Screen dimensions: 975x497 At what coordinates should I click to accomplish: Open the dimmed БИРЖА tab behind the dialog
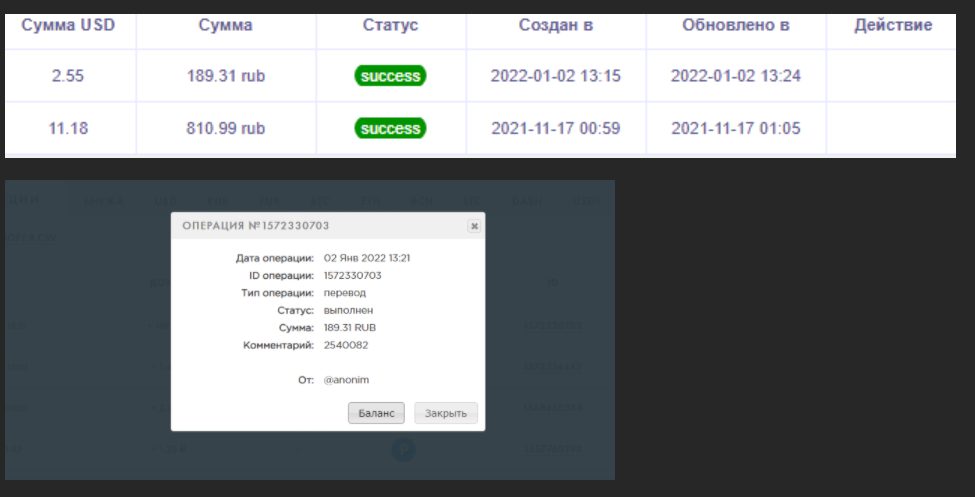coord(104,201)
